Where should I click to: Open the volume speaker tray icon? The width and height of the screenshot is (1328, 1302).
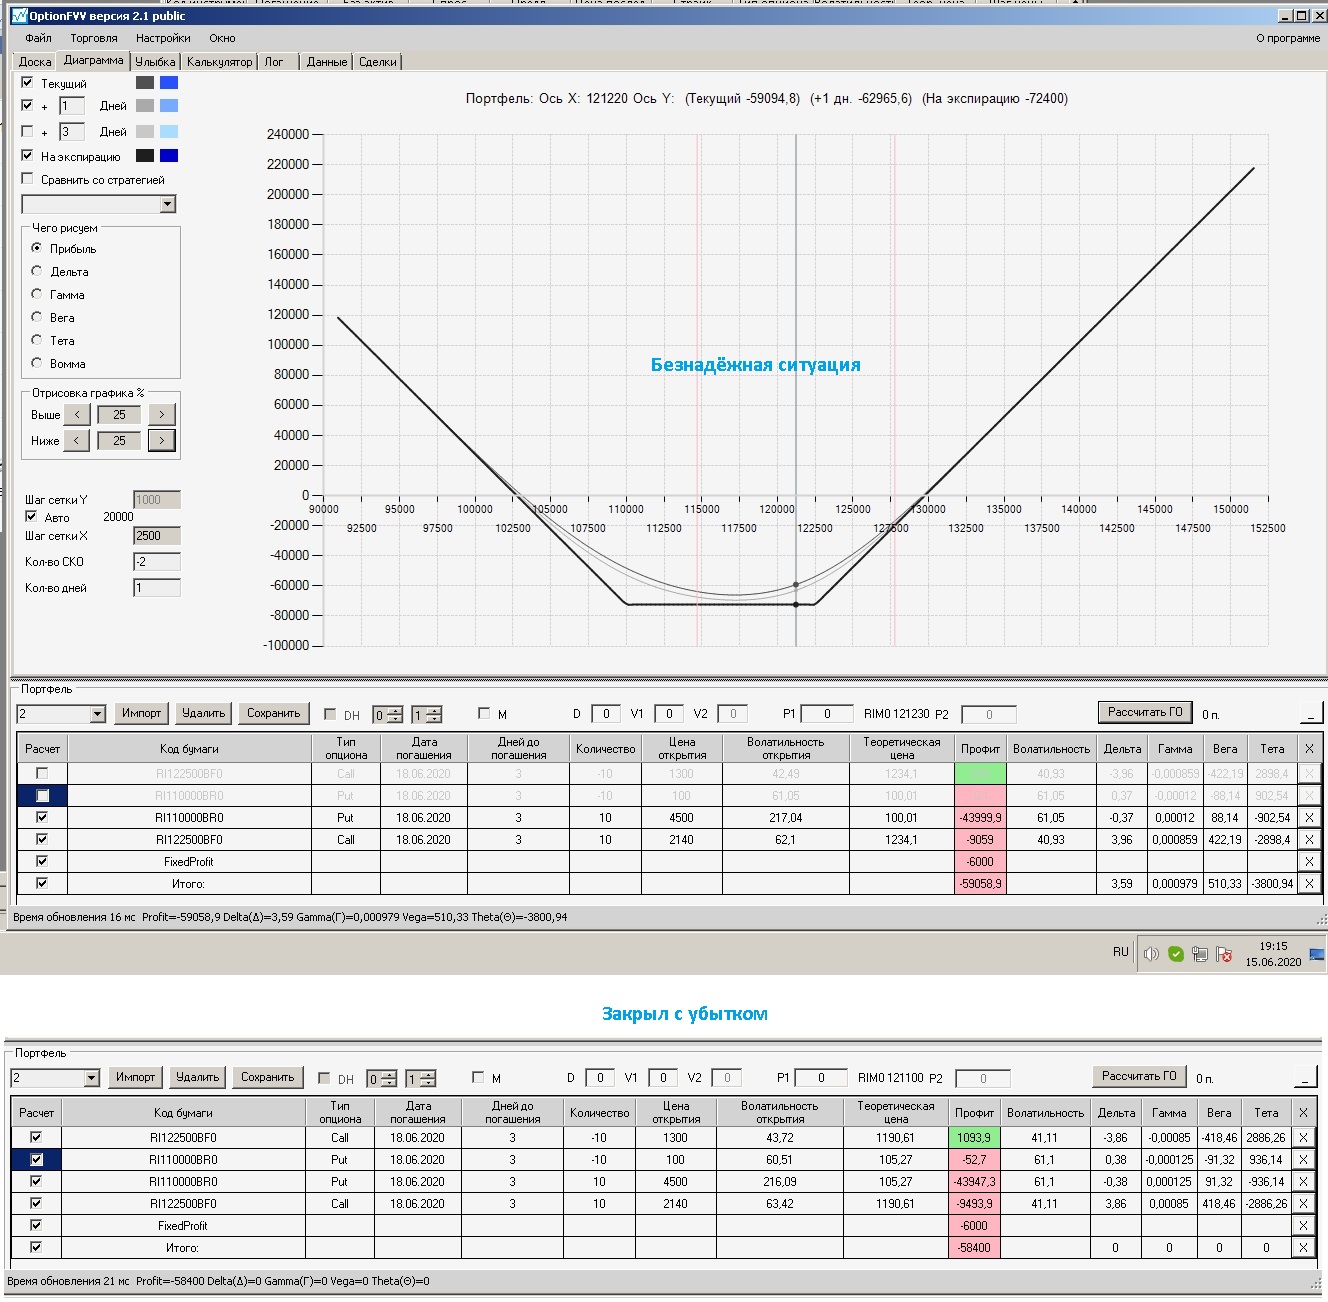(1151, 954)
